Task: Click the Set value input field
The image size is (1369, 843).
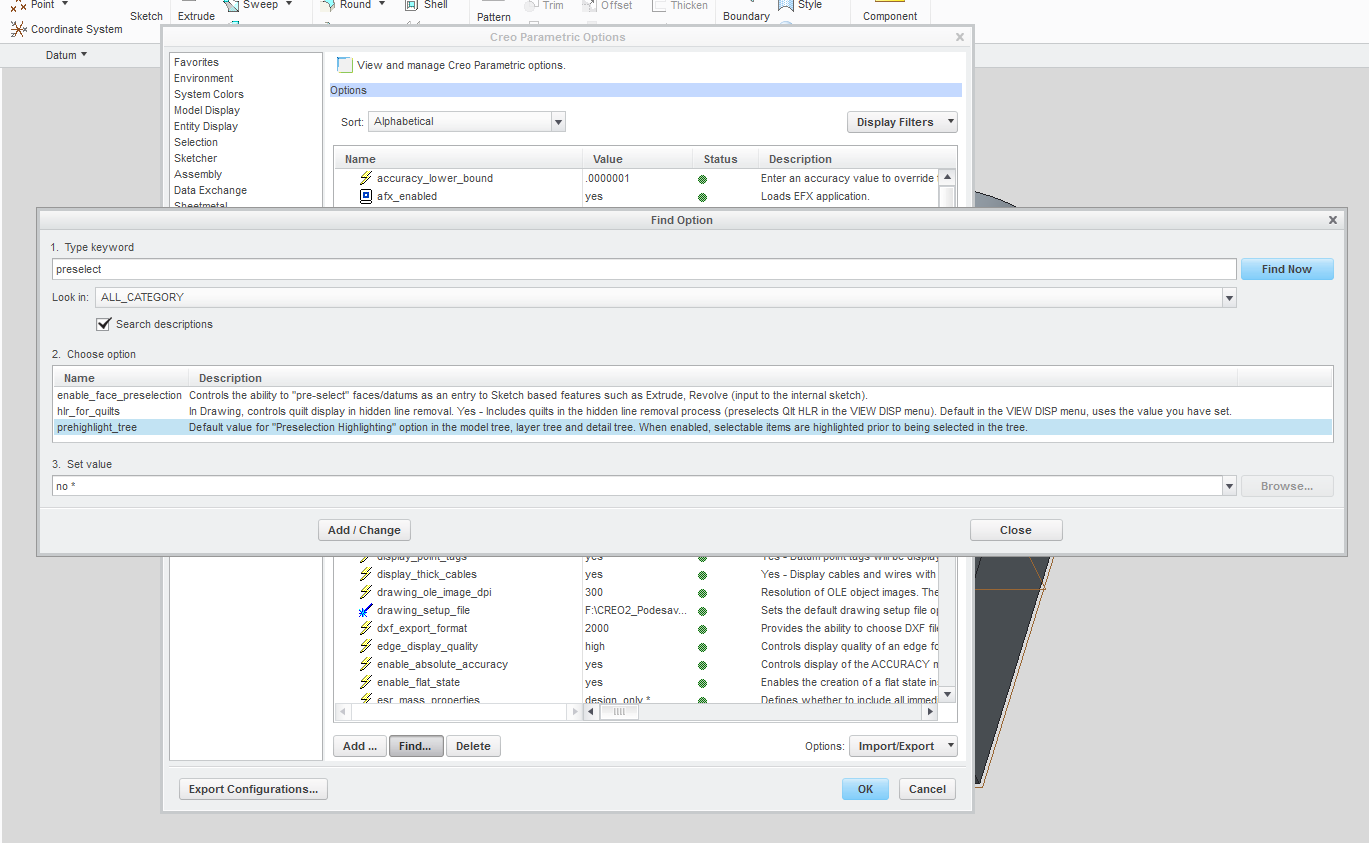Action: (637, 486)
